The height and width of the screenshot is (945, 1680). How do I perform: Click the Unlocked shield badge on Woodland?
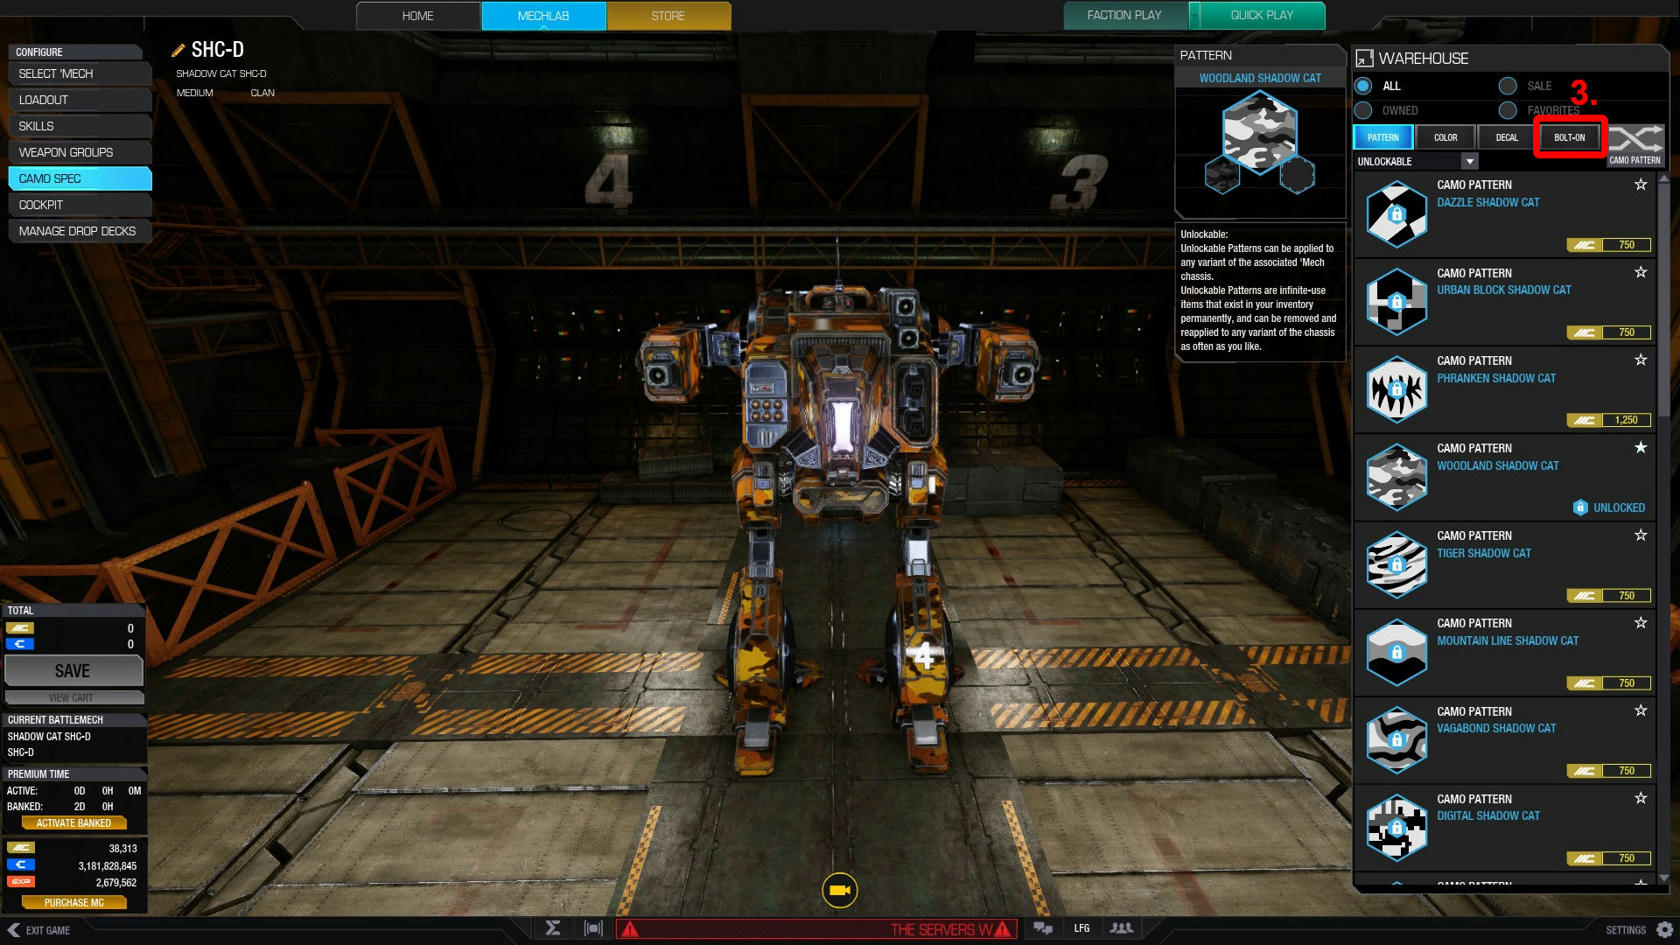coord(1580,507)
